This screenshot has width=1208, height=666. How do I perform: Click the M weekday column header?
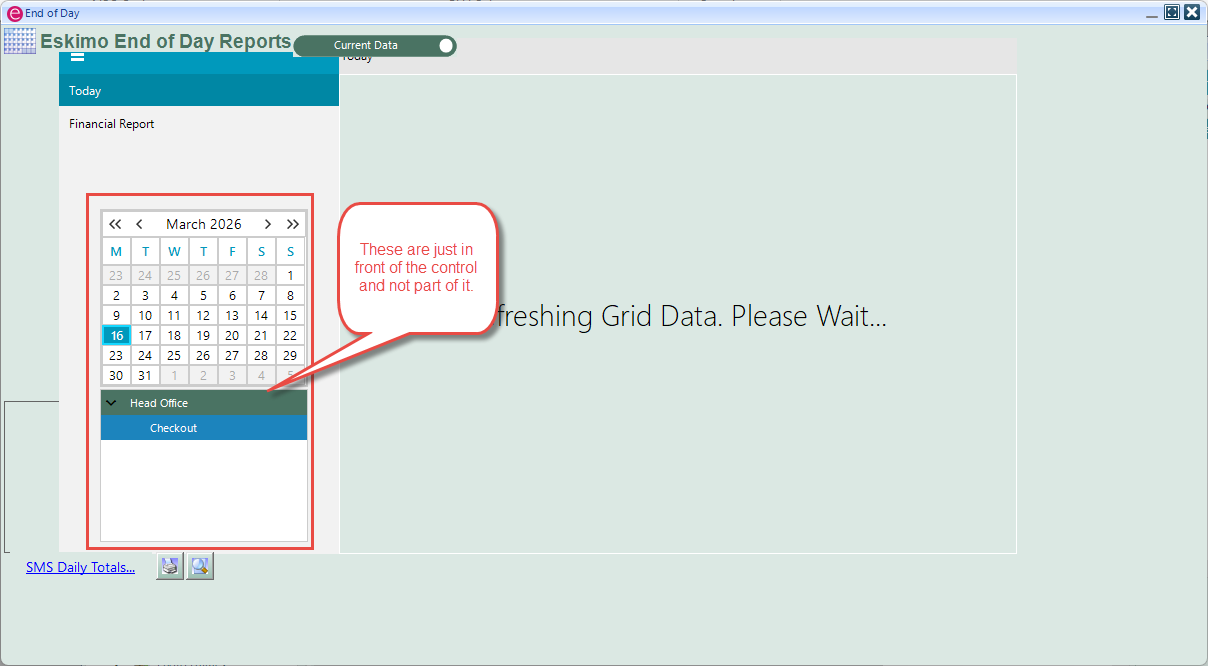click(x=116, y=251)
